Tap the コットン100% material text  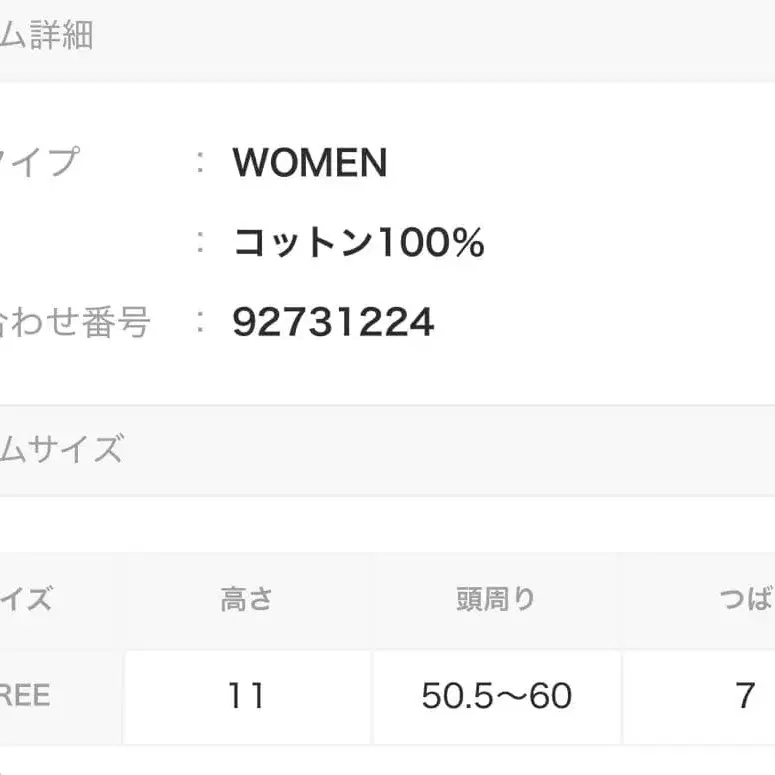(358, 243)
